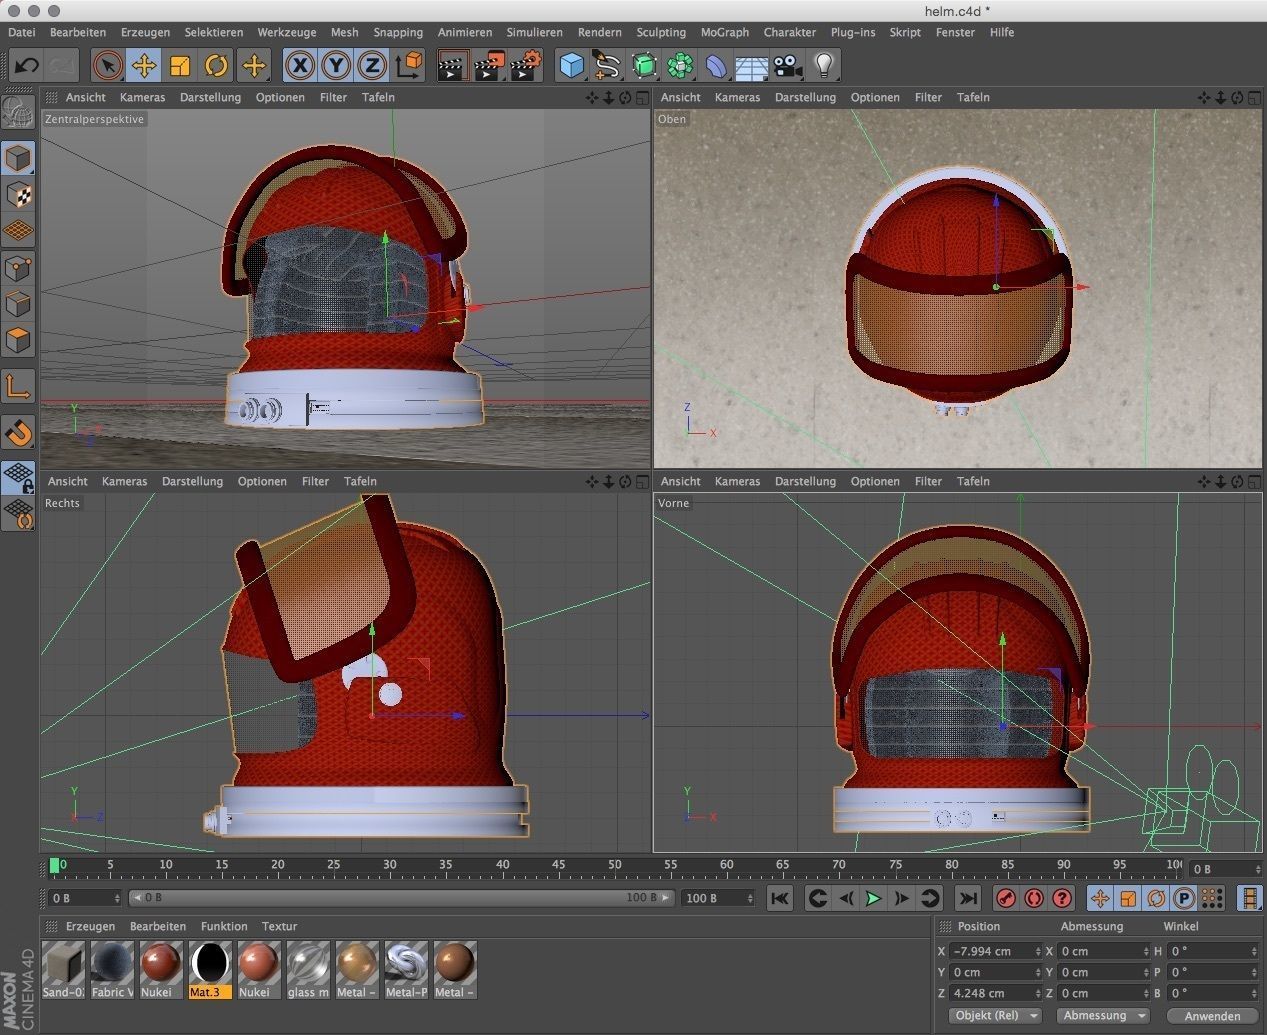Play animation forwards
The width and height of the screenshot is (1267, 1035).
click(873, 898)
